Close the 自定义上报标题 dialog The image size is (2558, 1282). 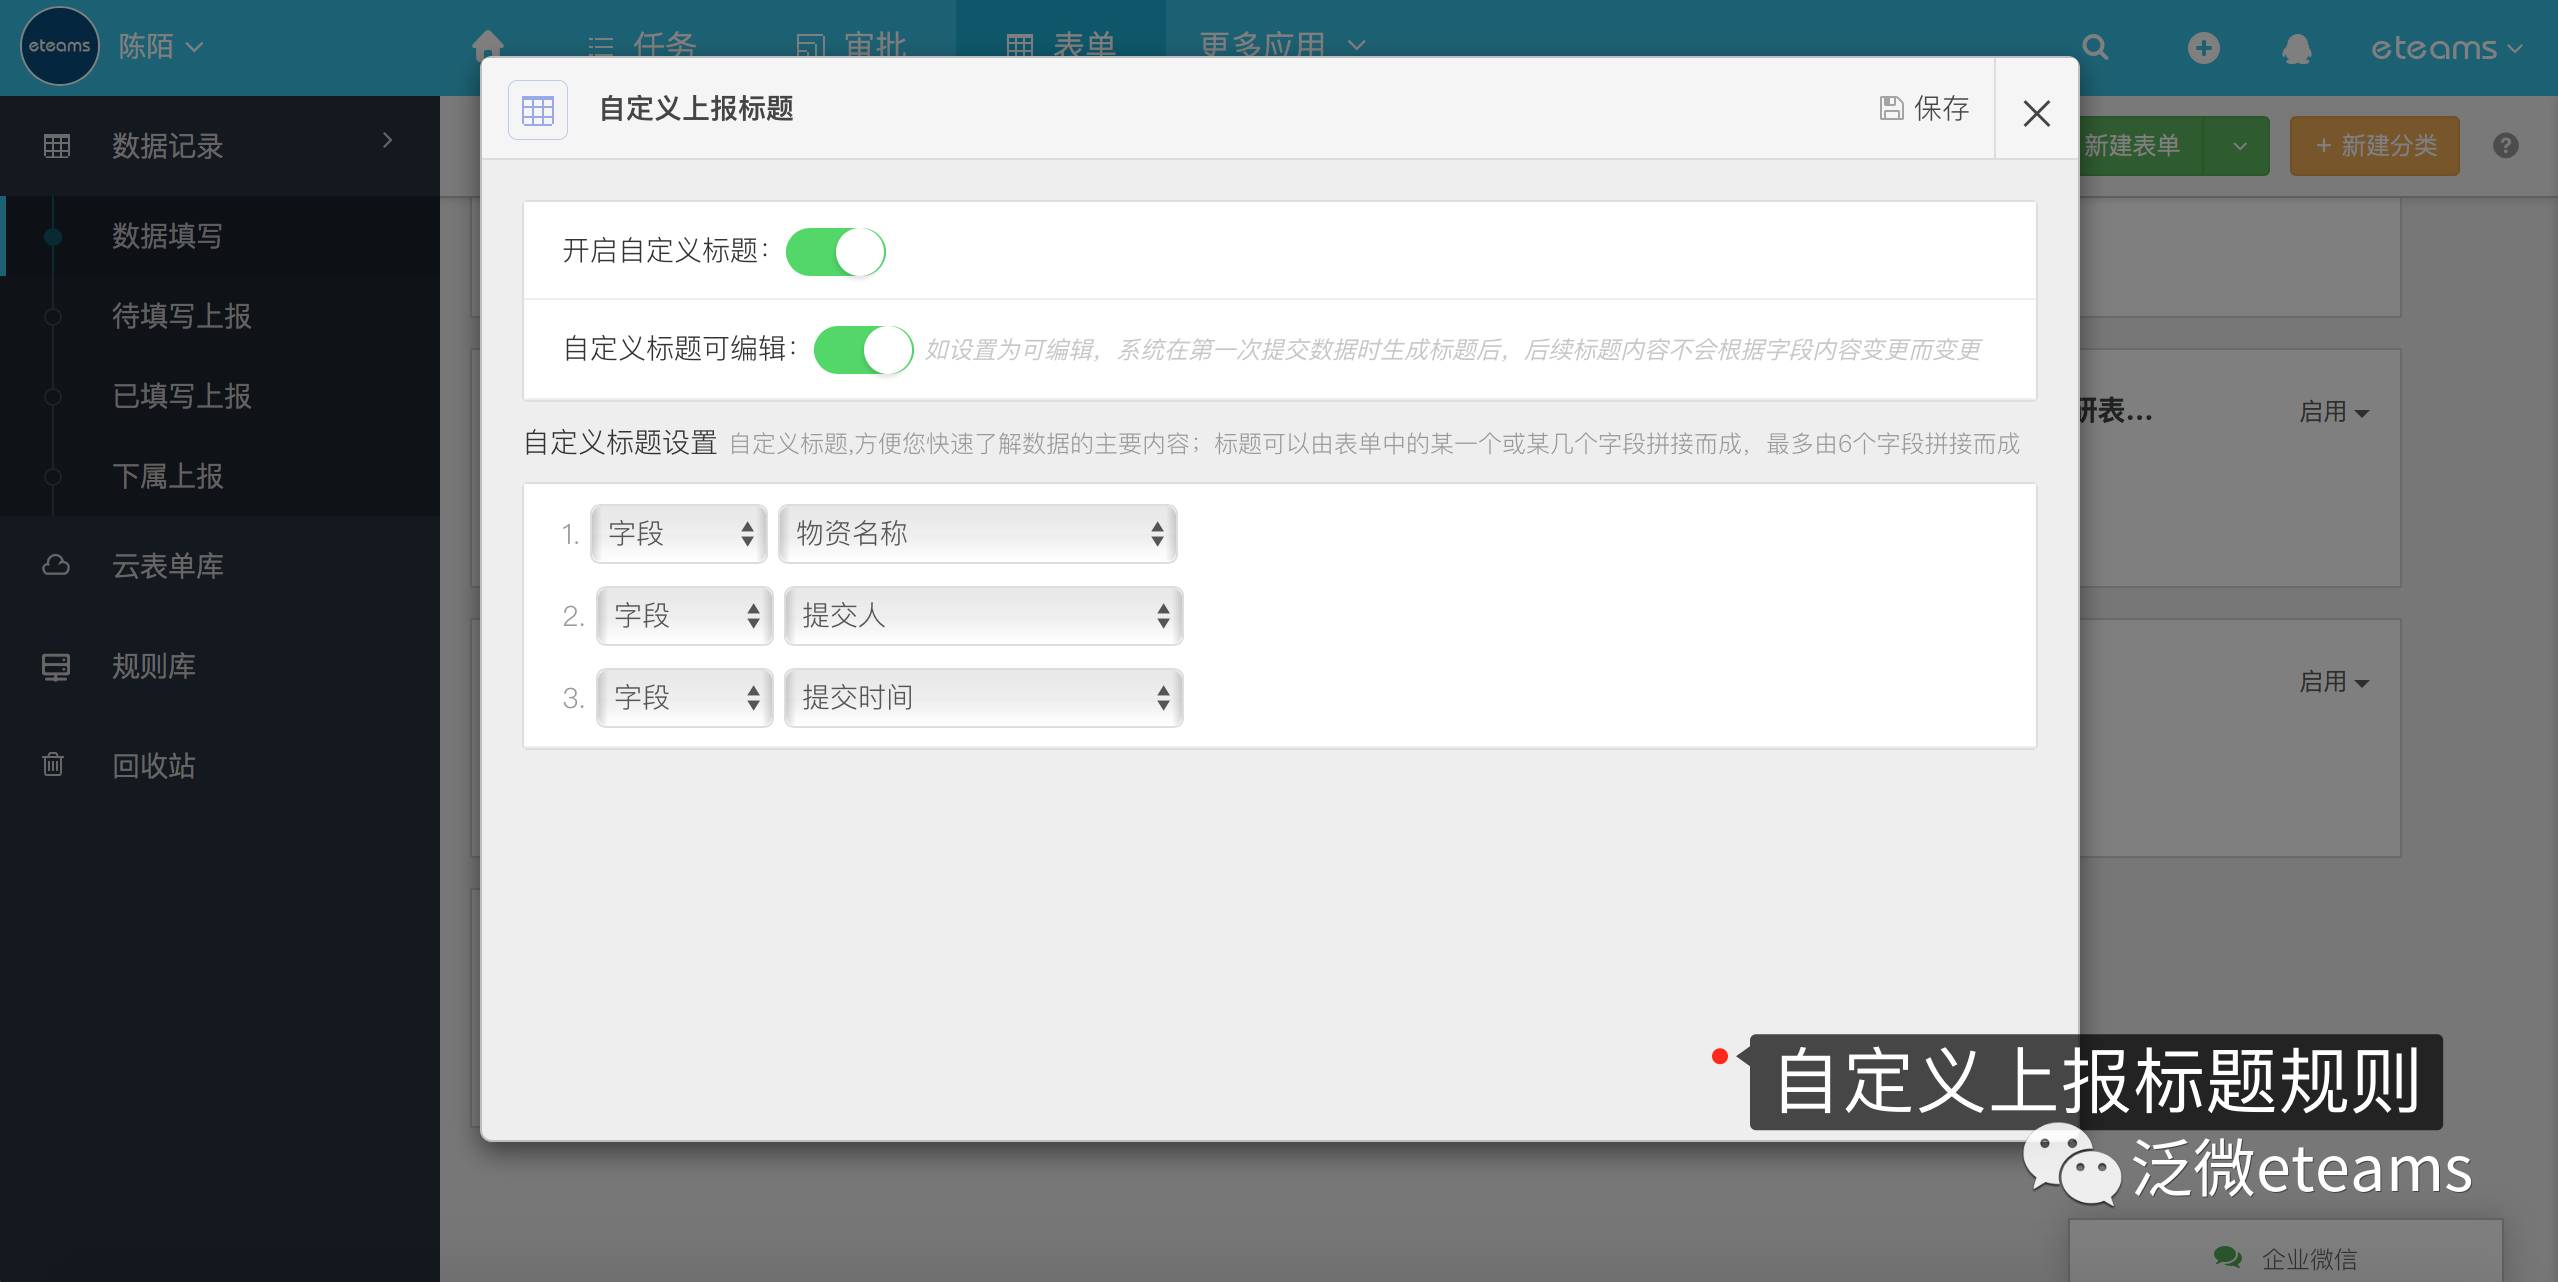tap(2036, 113)
